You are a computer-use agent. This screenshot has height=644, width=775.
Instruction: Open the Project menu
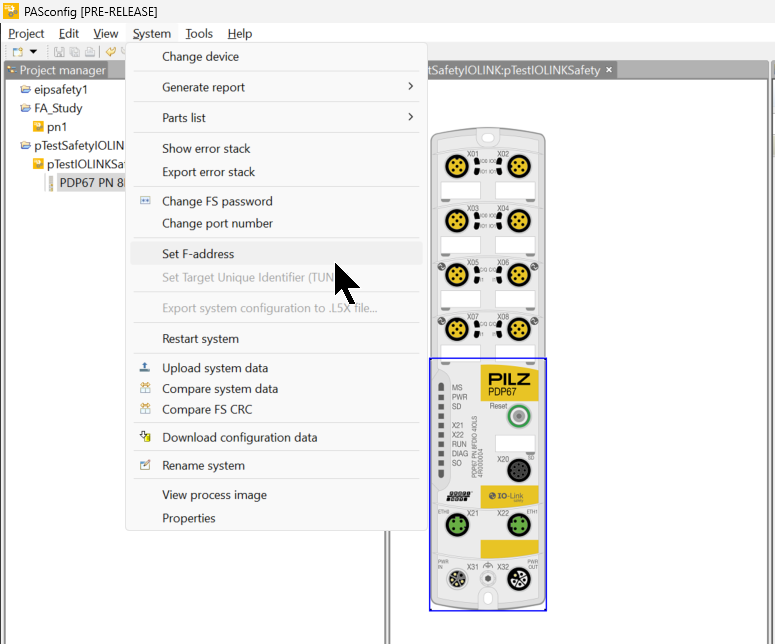(26, 34)
